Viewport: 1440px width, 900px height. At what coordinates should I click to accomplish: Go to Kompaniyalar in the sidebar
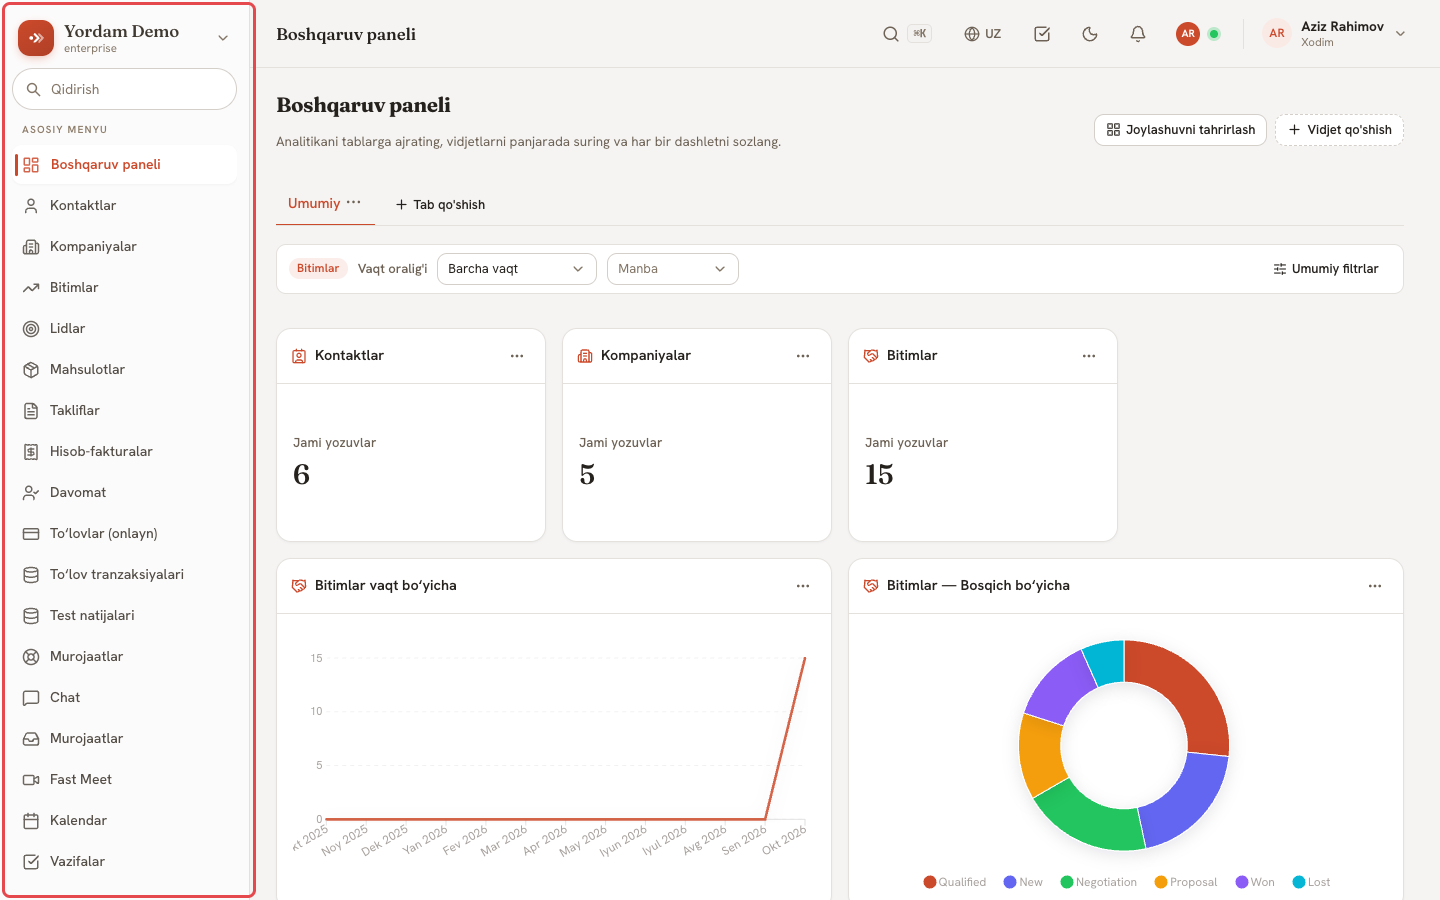pyautogui.click(x=125, y=246)
